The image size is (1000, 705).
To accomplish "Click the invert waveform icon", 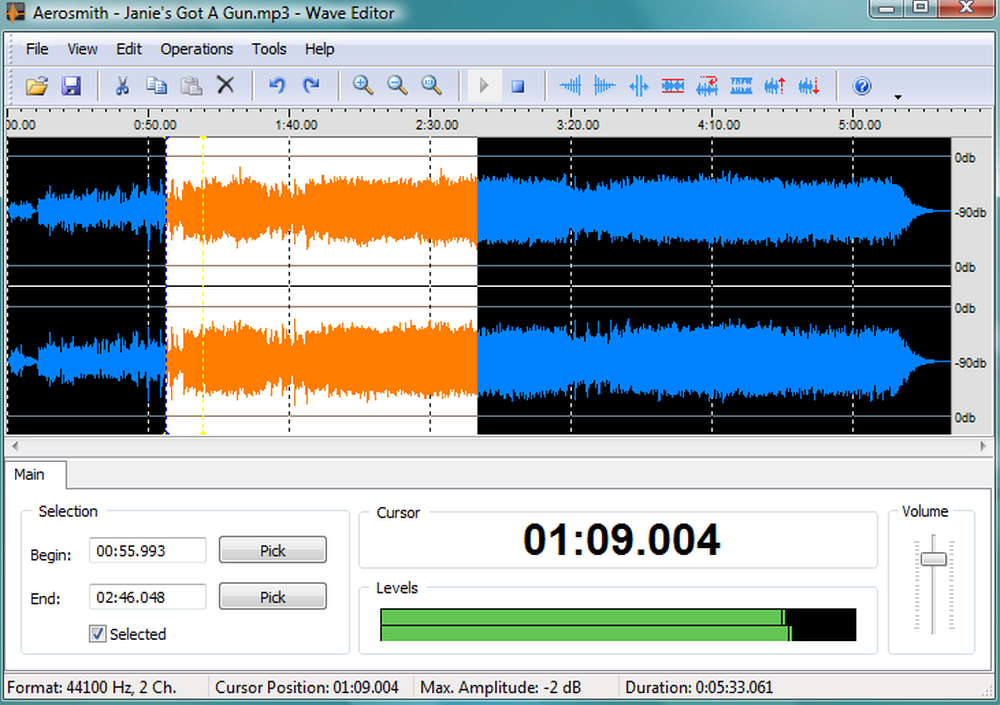I will coord(741,85).
